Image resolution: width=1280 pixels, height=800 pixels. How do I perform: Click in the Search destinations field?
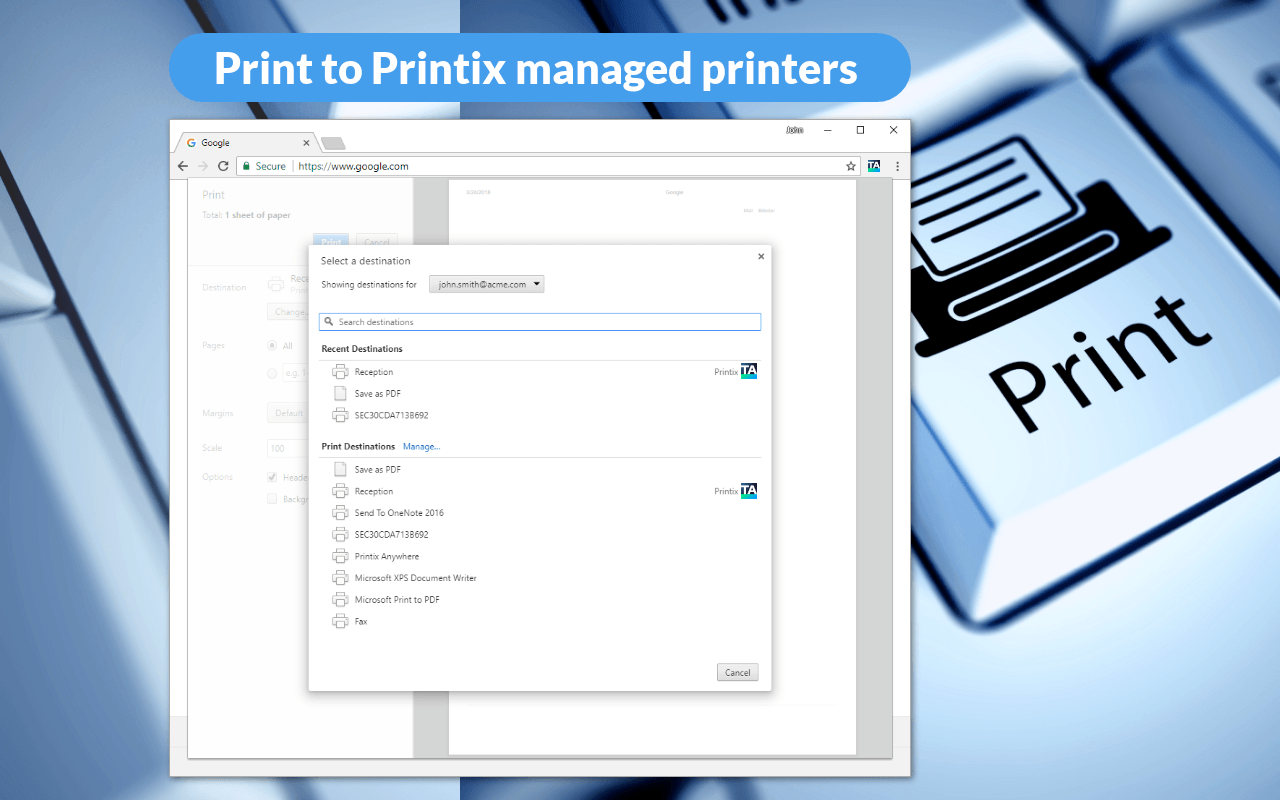pyautogui.click(x=540, y=321)
